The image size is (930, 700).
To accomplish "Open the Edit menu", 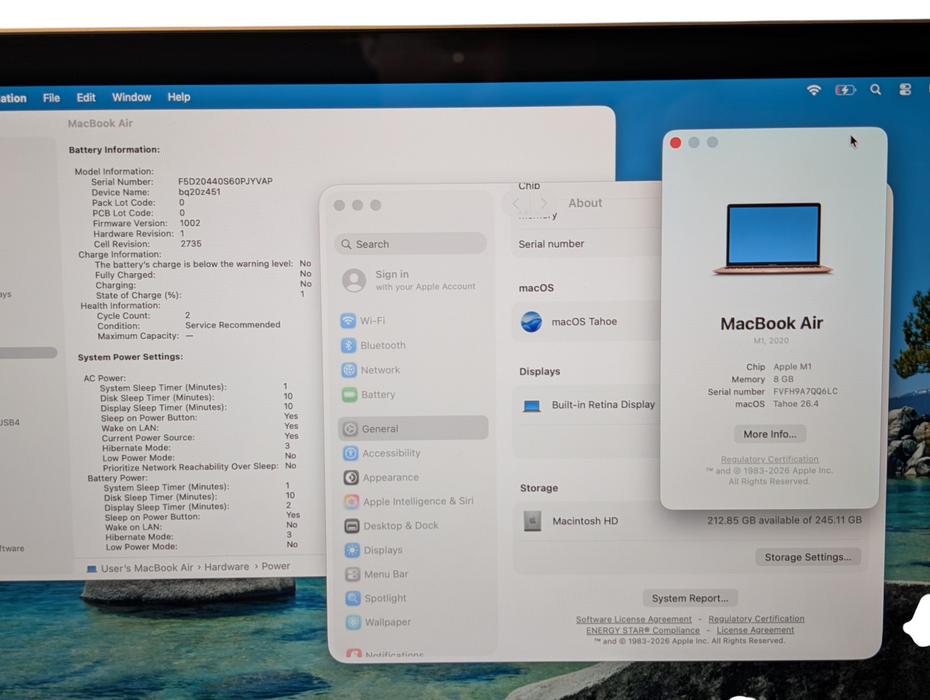I will [x=86, y=97].
